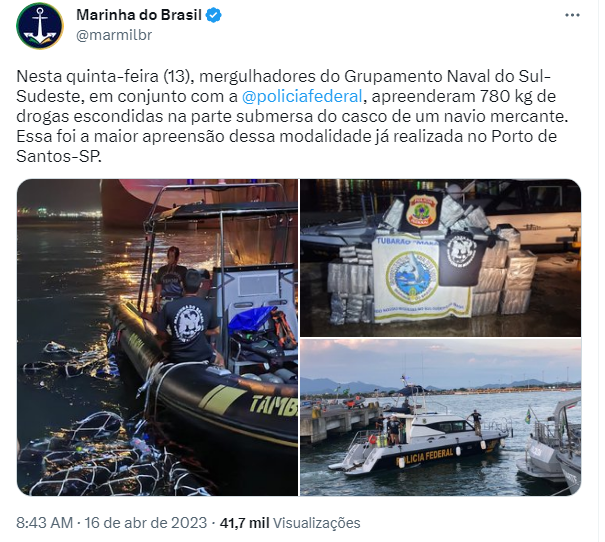Follow the @policiafederal mention link
Viewport: 605px width, 542px height.
pos(302,96)
